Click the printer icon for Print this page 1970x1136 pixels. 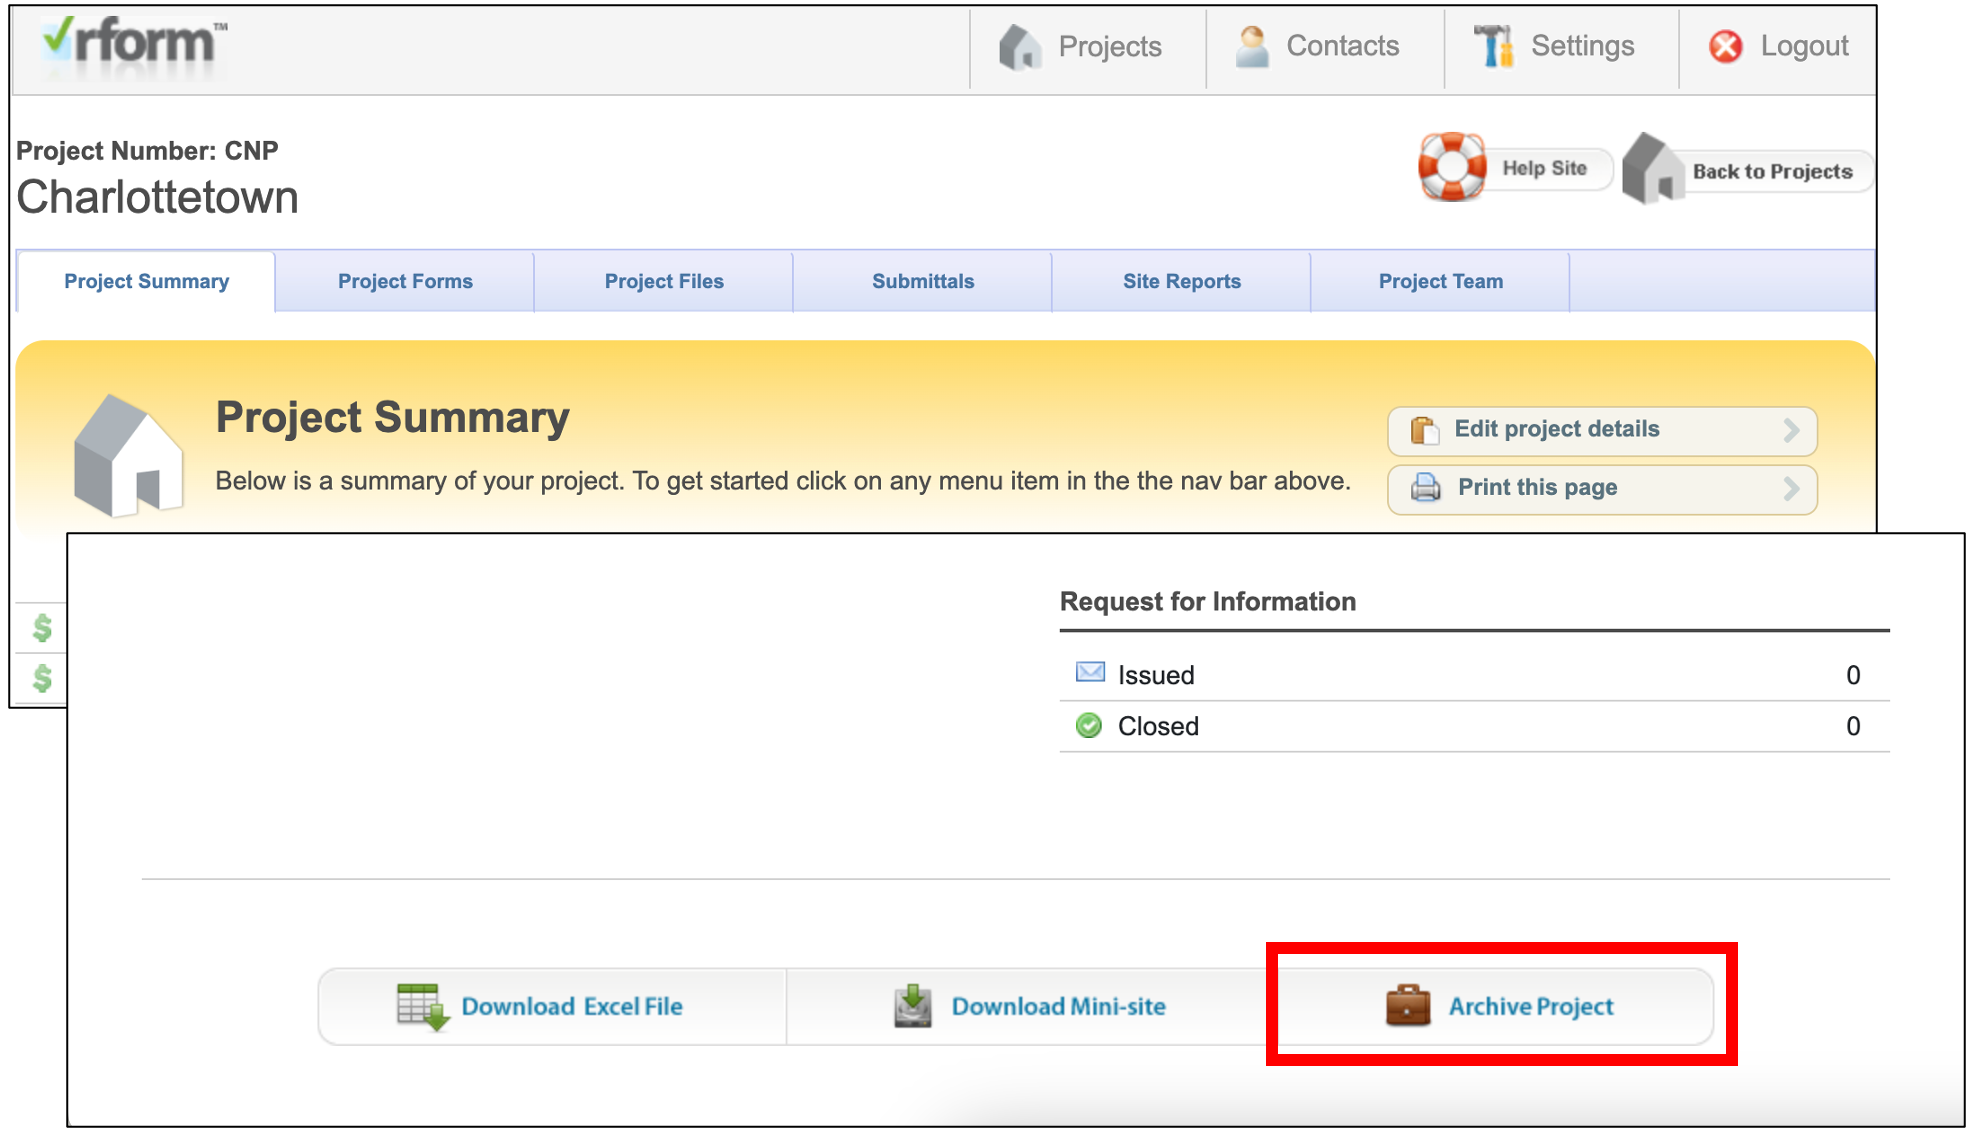click(x=1425, y=488)
